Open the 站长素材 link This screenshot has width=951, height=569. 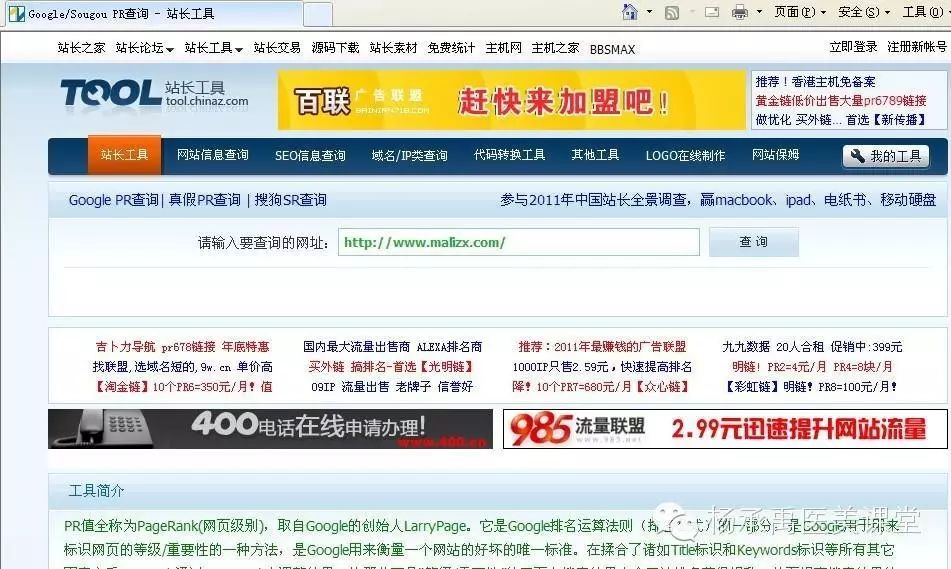point(394,48)
